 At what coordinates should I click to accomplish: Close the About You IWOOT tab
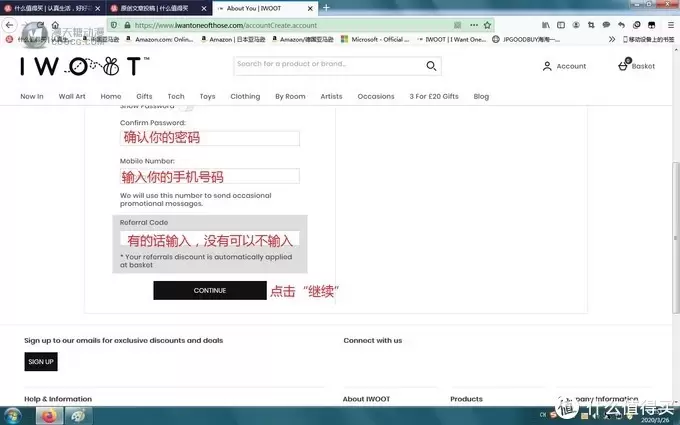coord(310,8)
